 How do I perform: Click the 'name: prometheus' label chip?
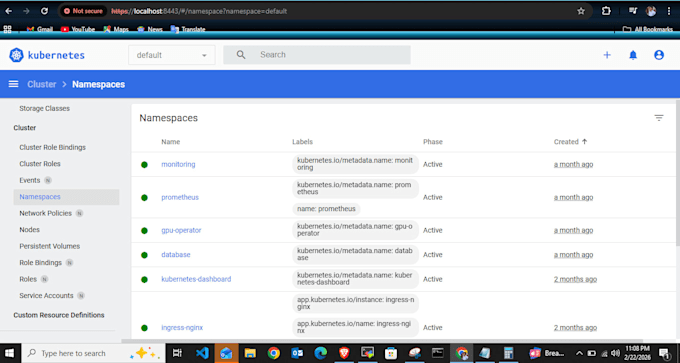(326, 209)
